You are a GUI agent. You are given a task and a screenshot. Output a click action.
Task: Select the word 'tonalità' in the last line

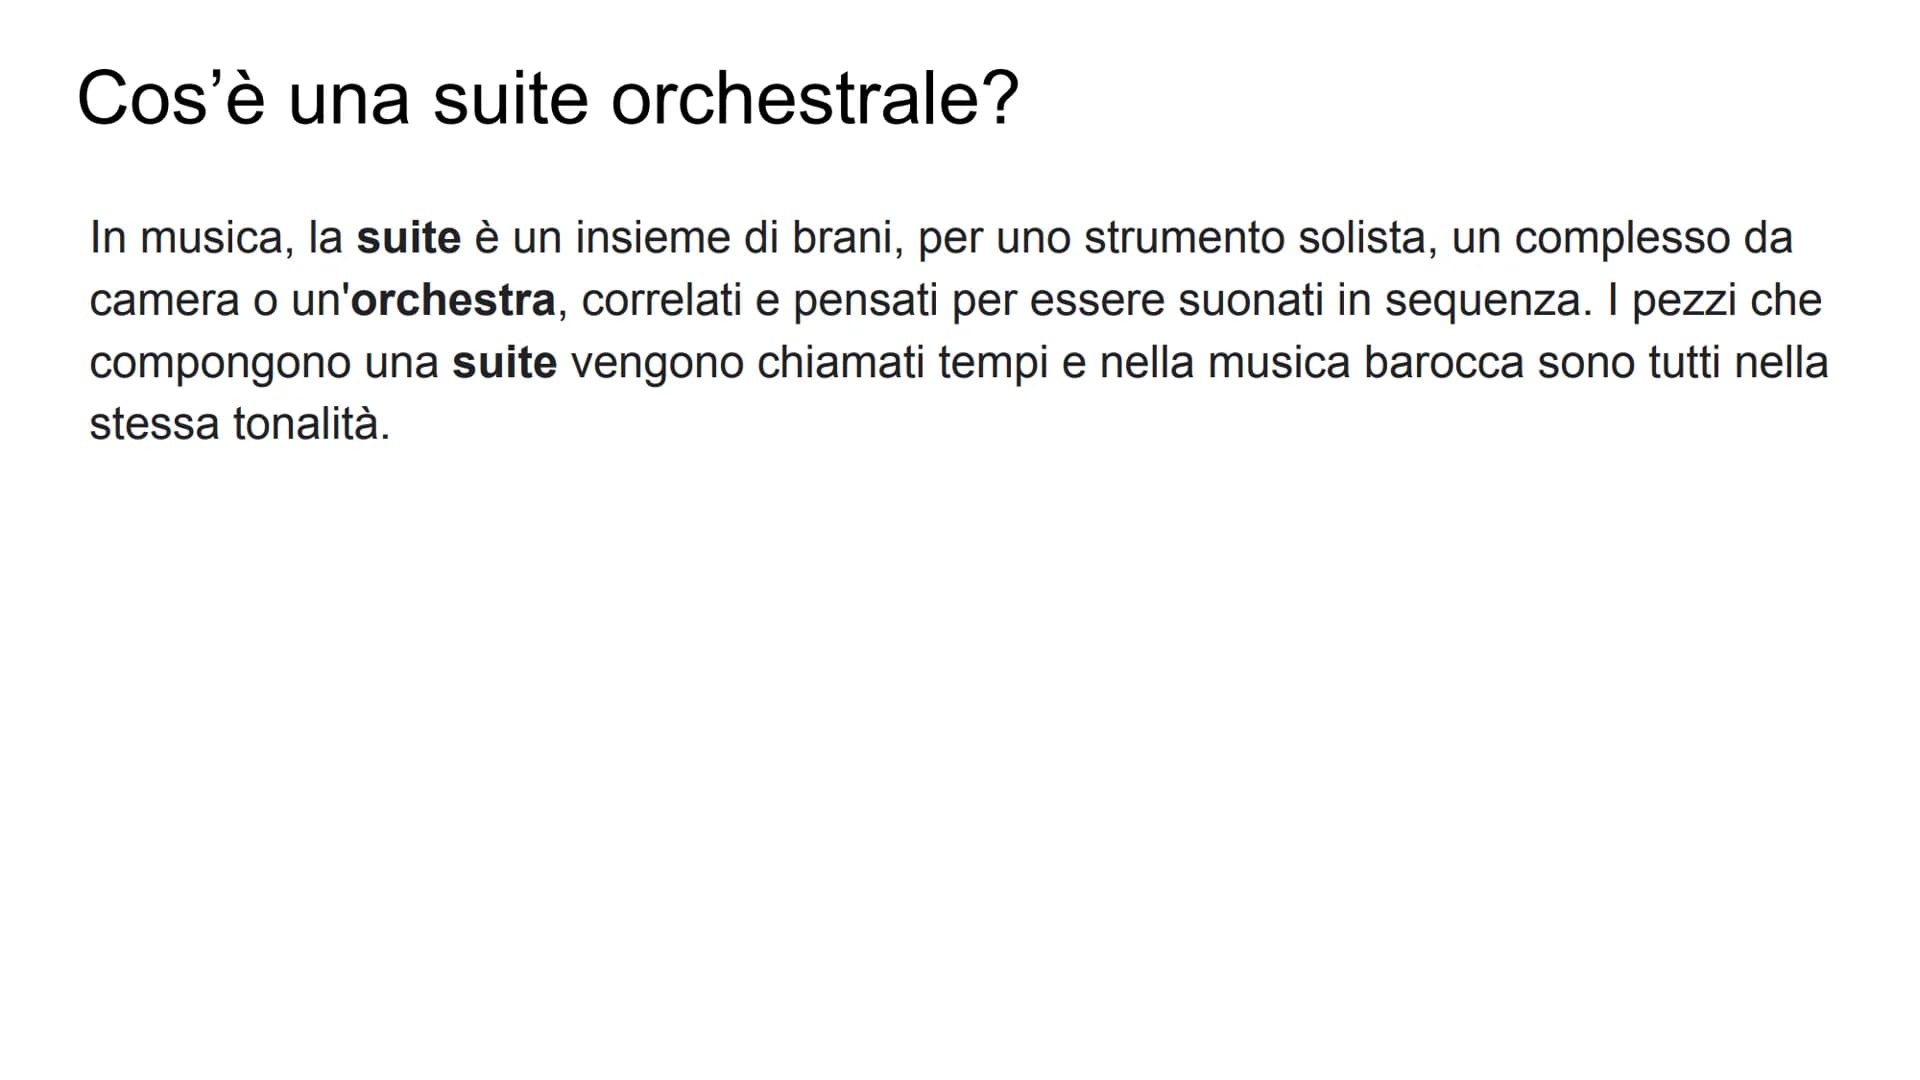[311, 424]
